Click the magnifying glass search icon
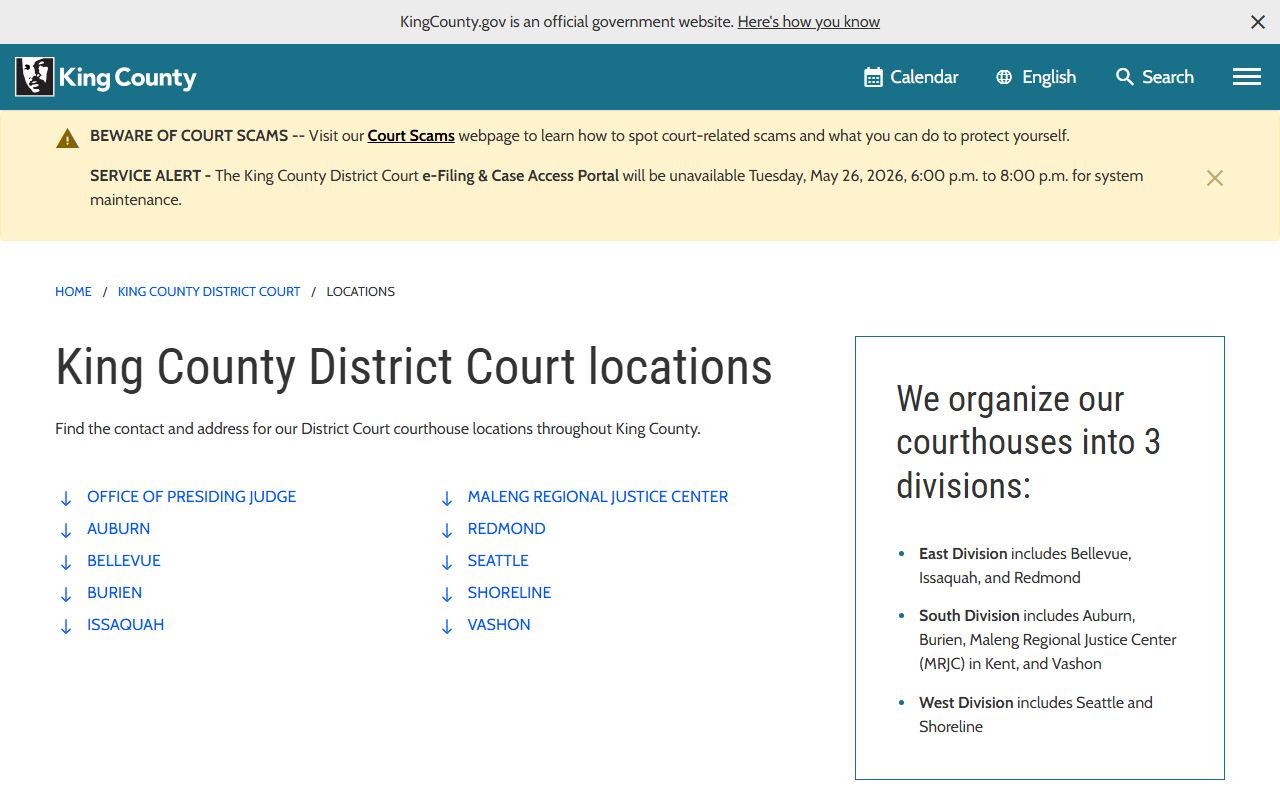Screen dimensions: 1280x800 [x=1125, y=77]
